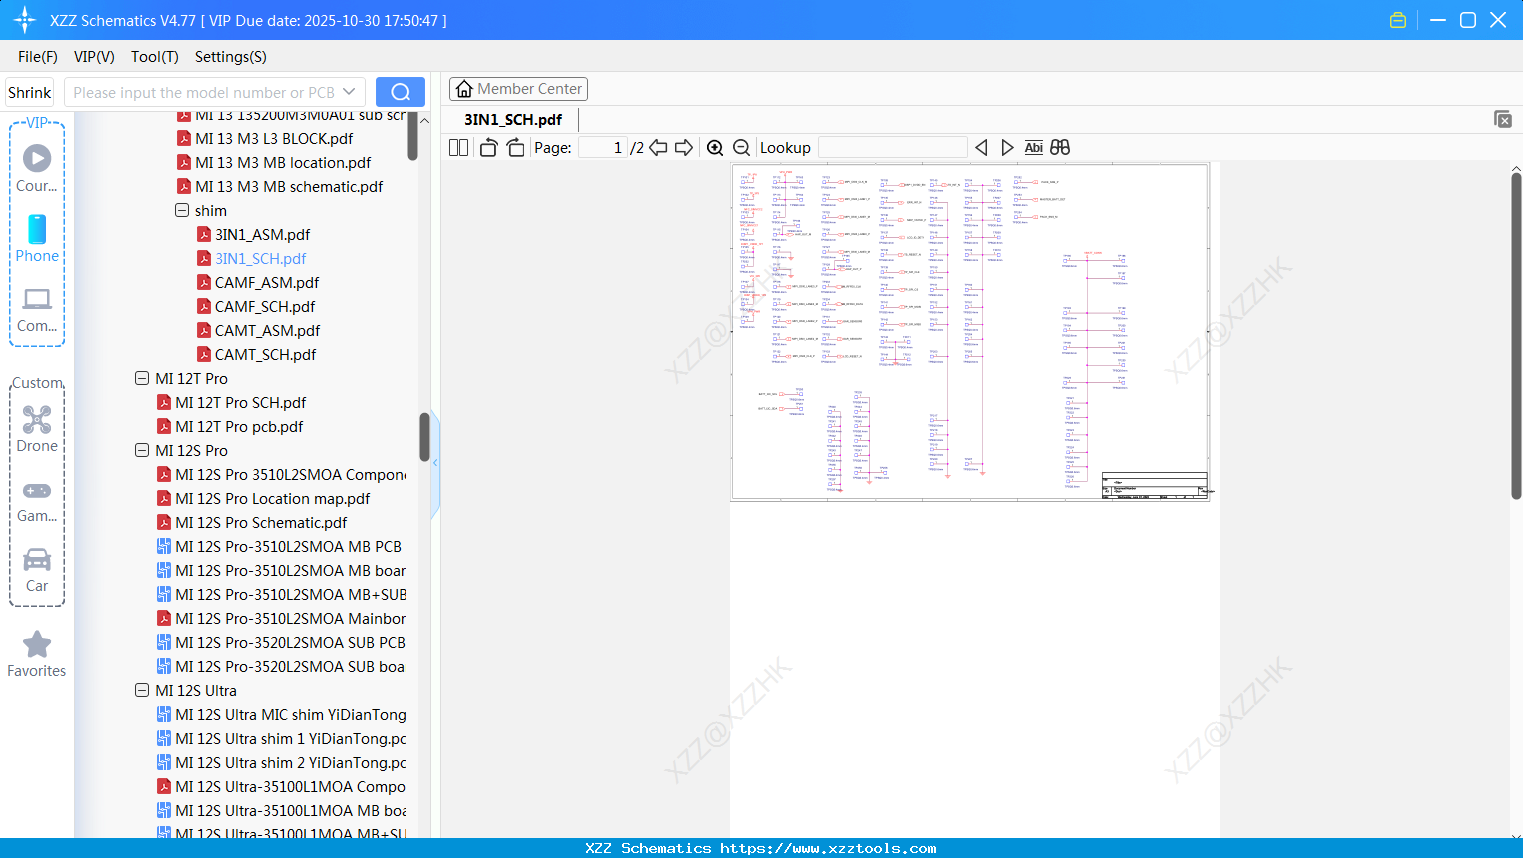The image size is (1523, 858).
Task: Zoom out of the schematic
Action: [742, 148]
